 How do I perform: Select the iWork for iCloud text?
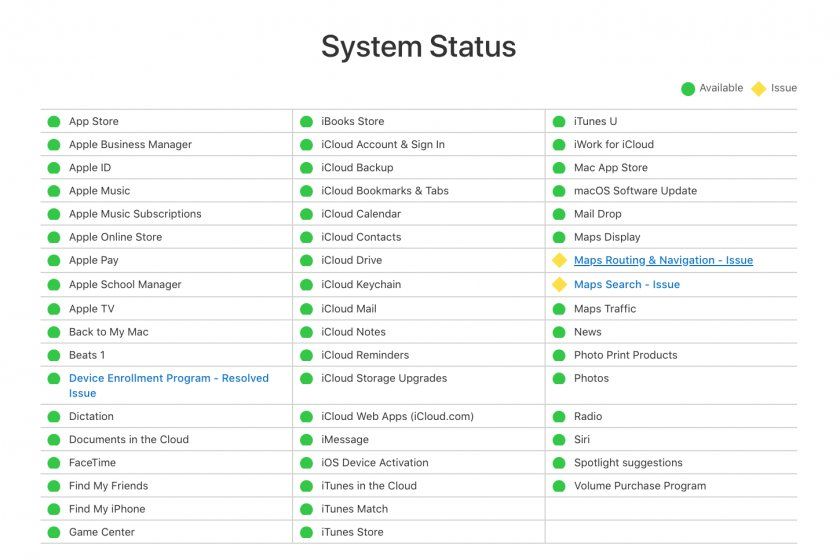tap(614, 145)
